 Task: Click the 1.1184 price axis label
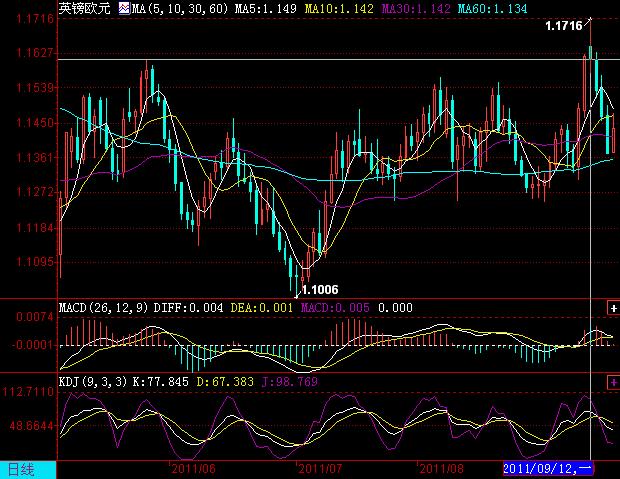click(x=34, y=227)
